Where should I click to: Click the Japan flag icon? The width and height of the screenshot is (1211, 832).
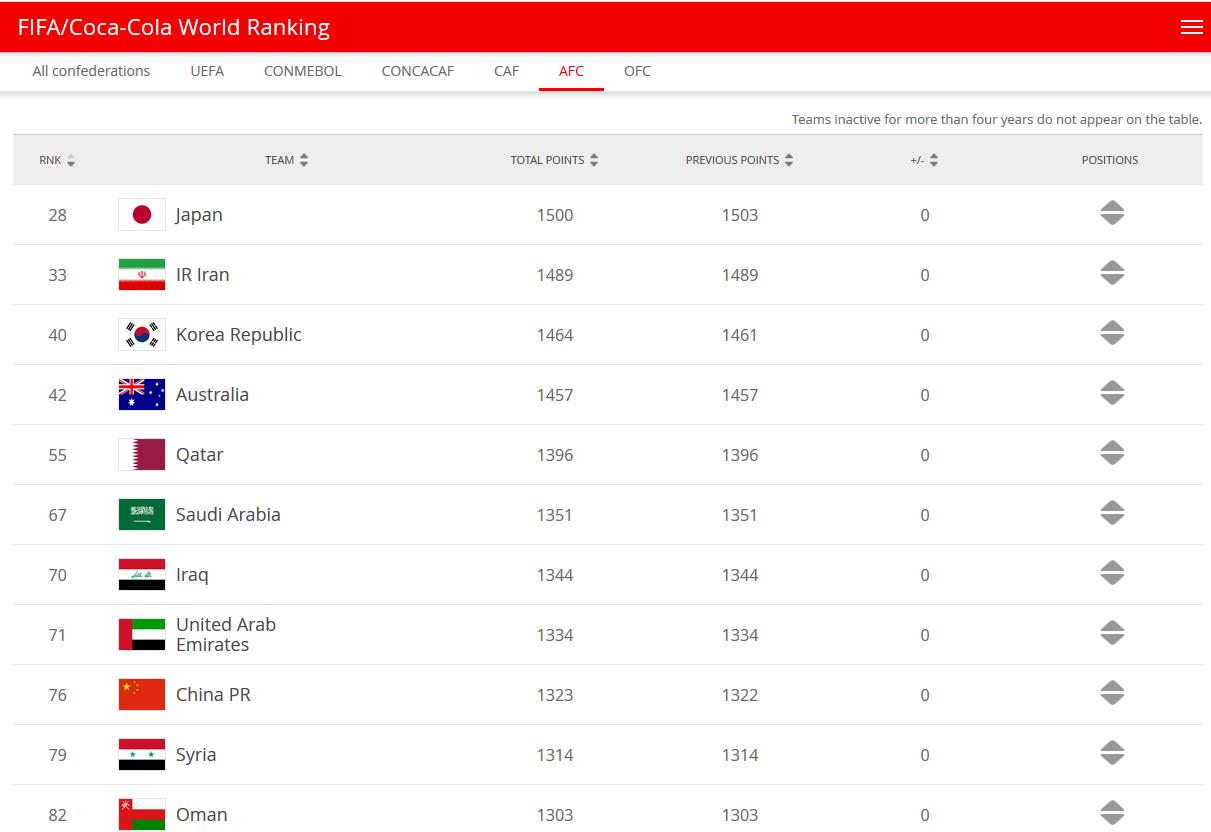point(142,215)
